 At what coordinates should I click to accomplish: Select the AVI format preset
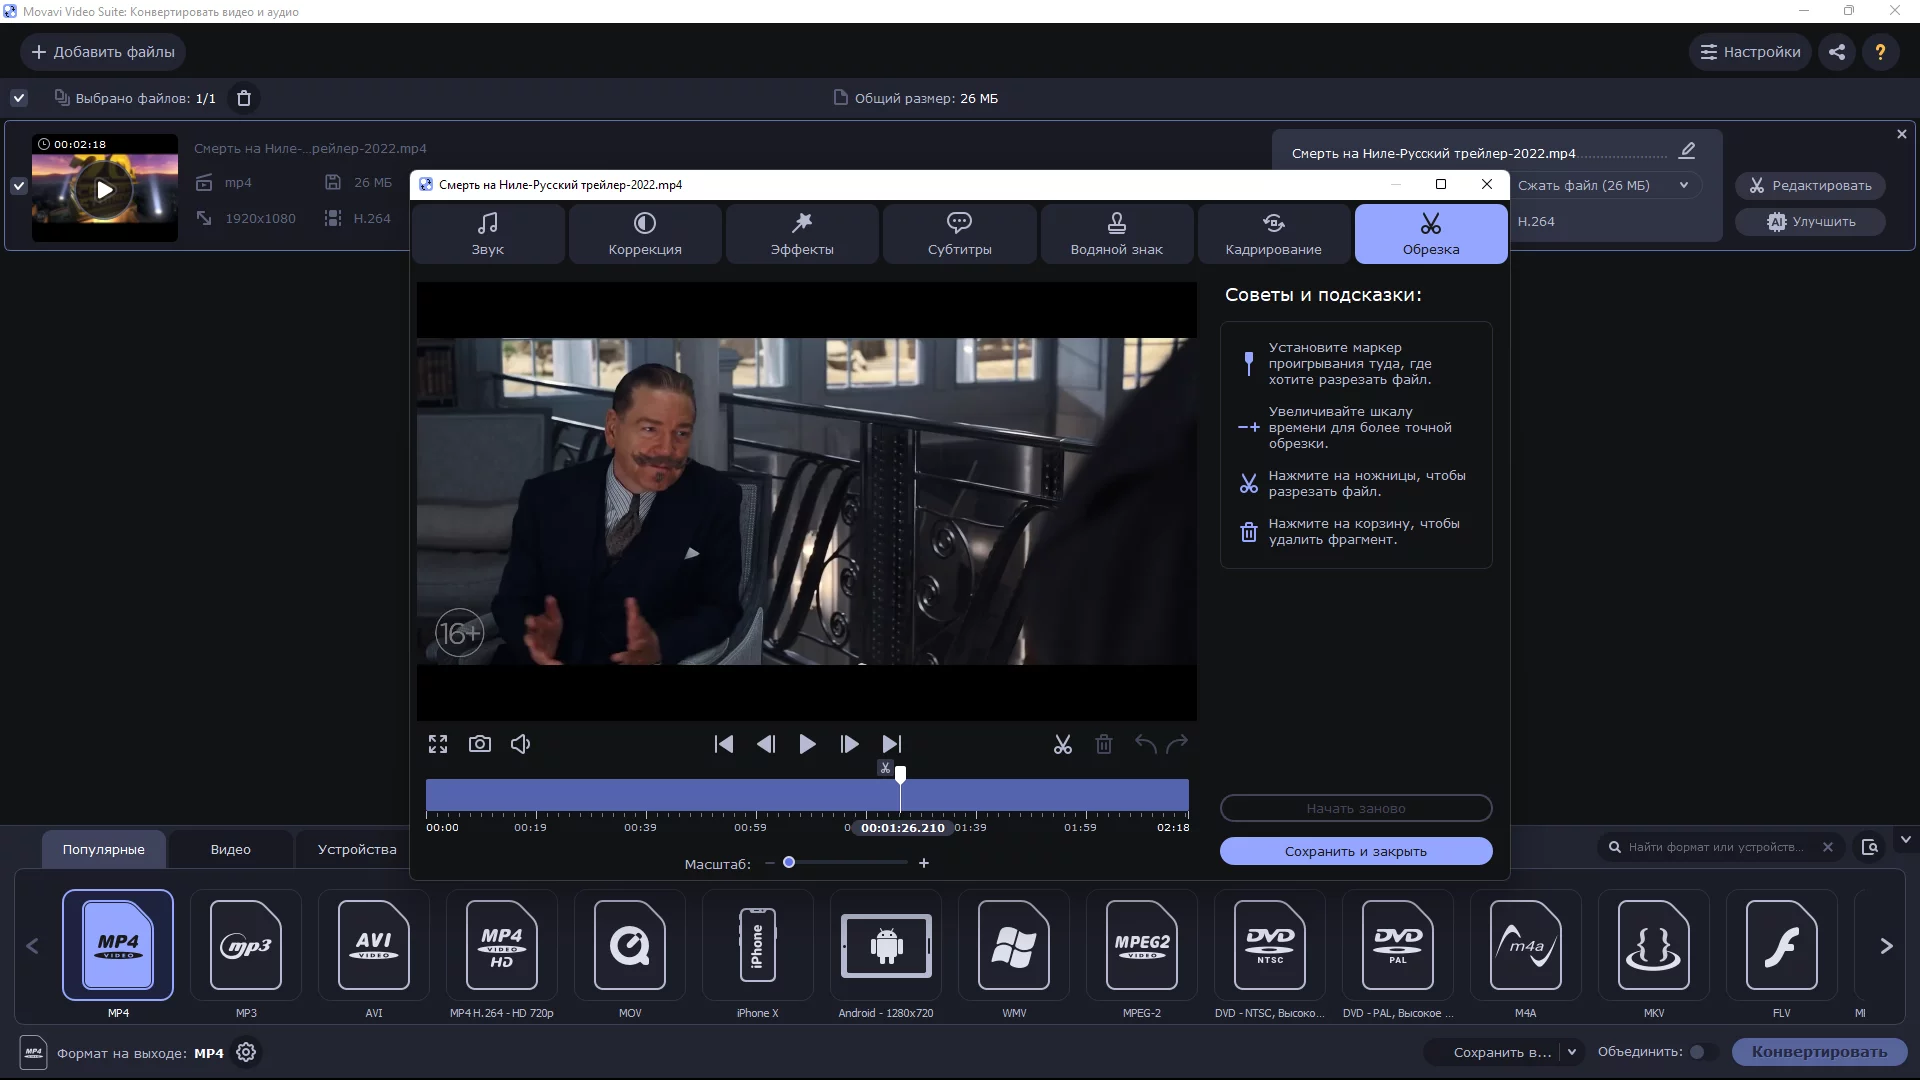click(x=374, y=945)
